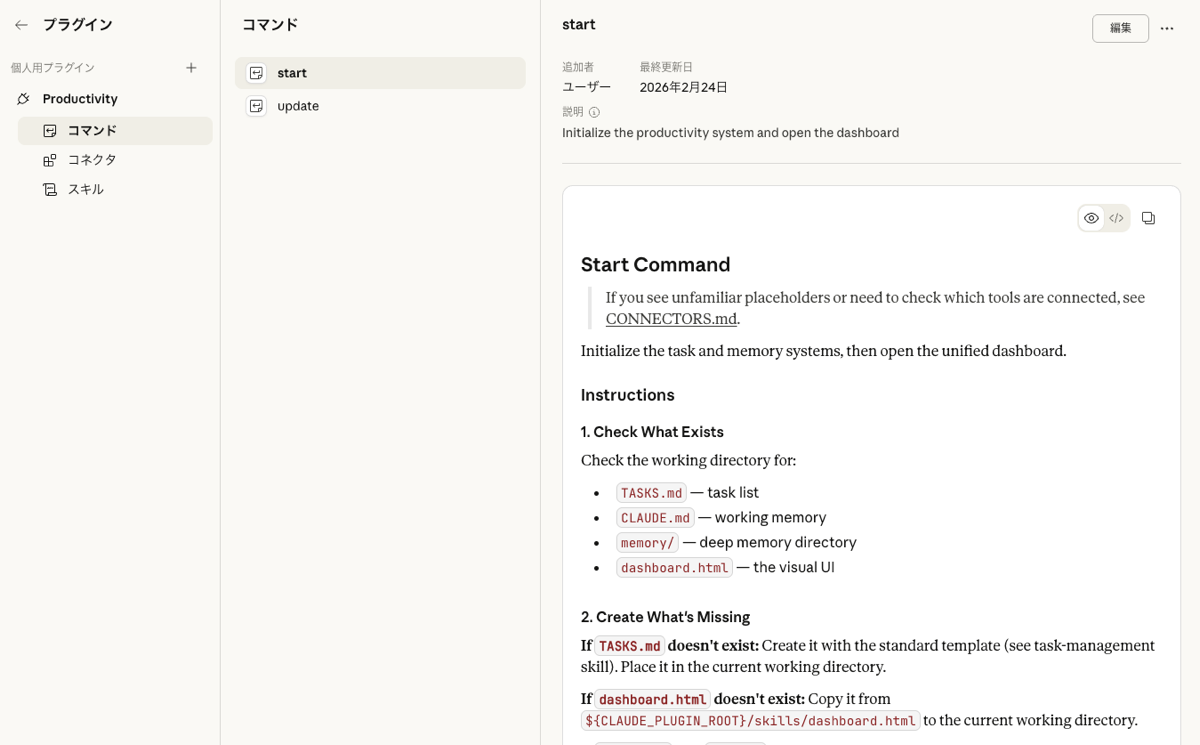
Task: Switch to rendered preview with eye icon
Action: pos(1091,218)
